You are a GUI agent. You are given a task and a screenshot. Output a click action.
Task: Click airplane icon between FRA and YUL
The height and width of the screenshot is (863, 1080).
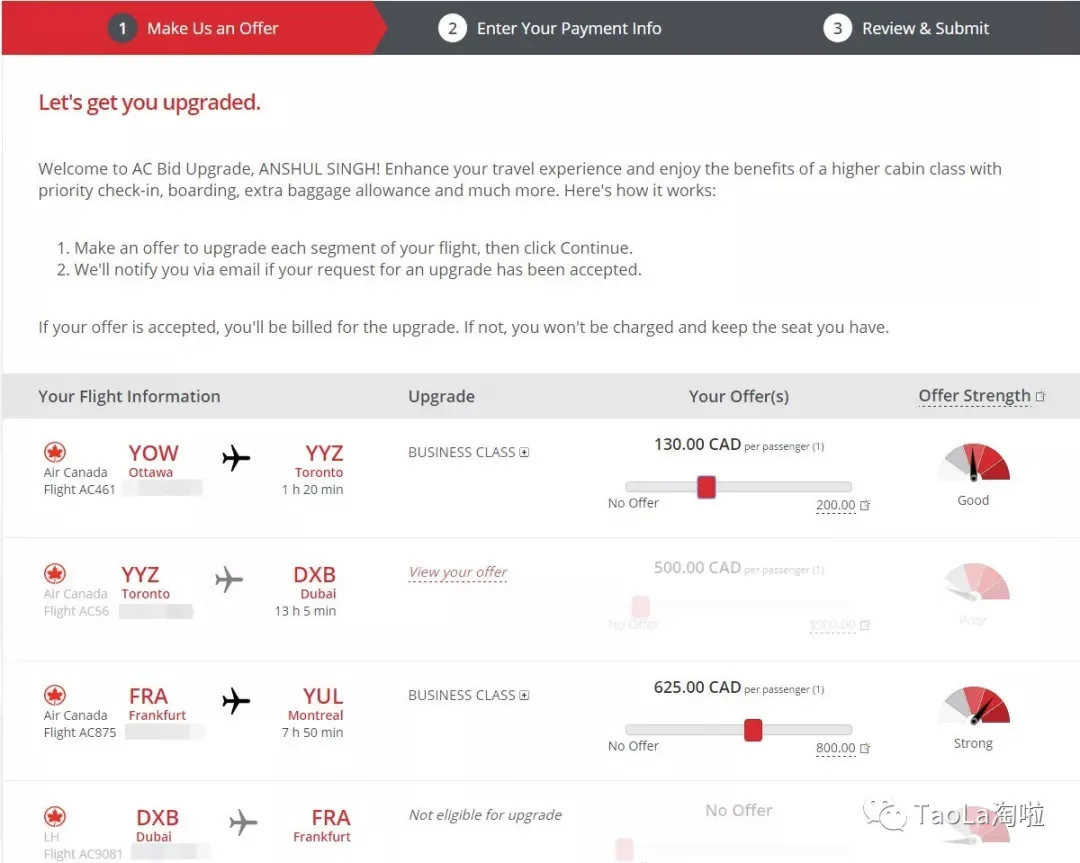point(236,701)
